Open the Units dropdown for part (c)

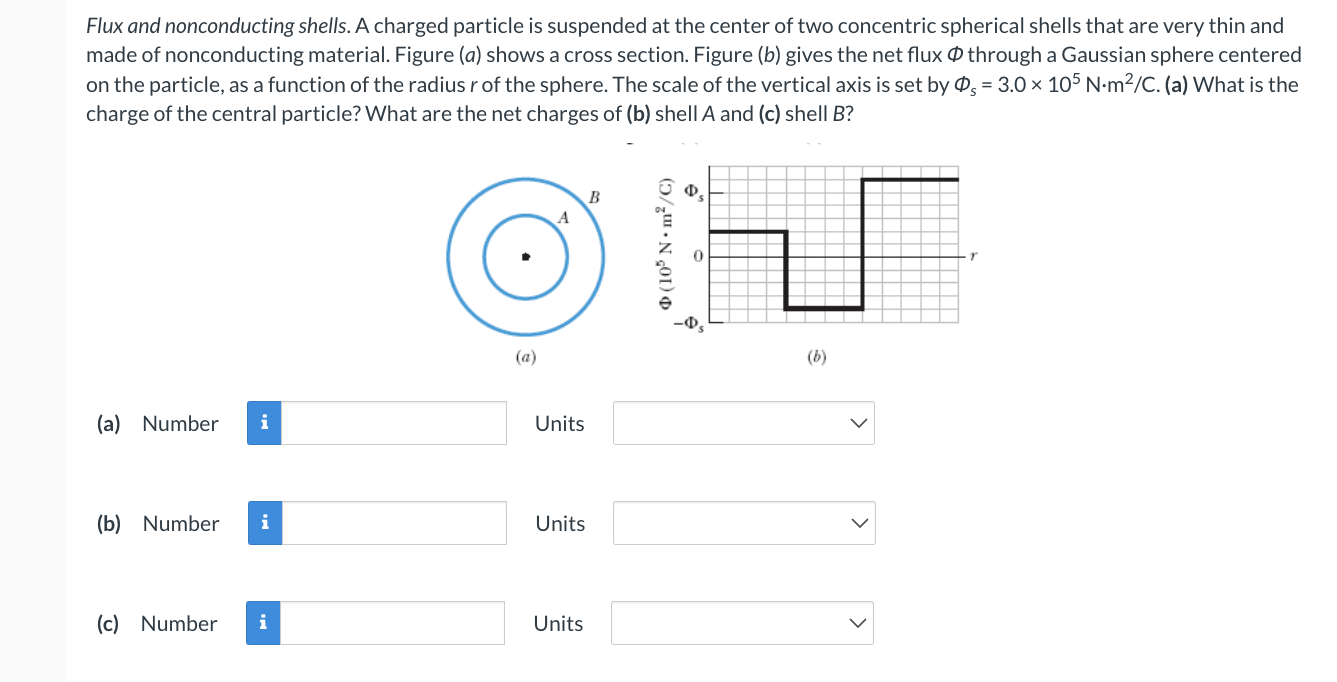click(x=743, y=623)
